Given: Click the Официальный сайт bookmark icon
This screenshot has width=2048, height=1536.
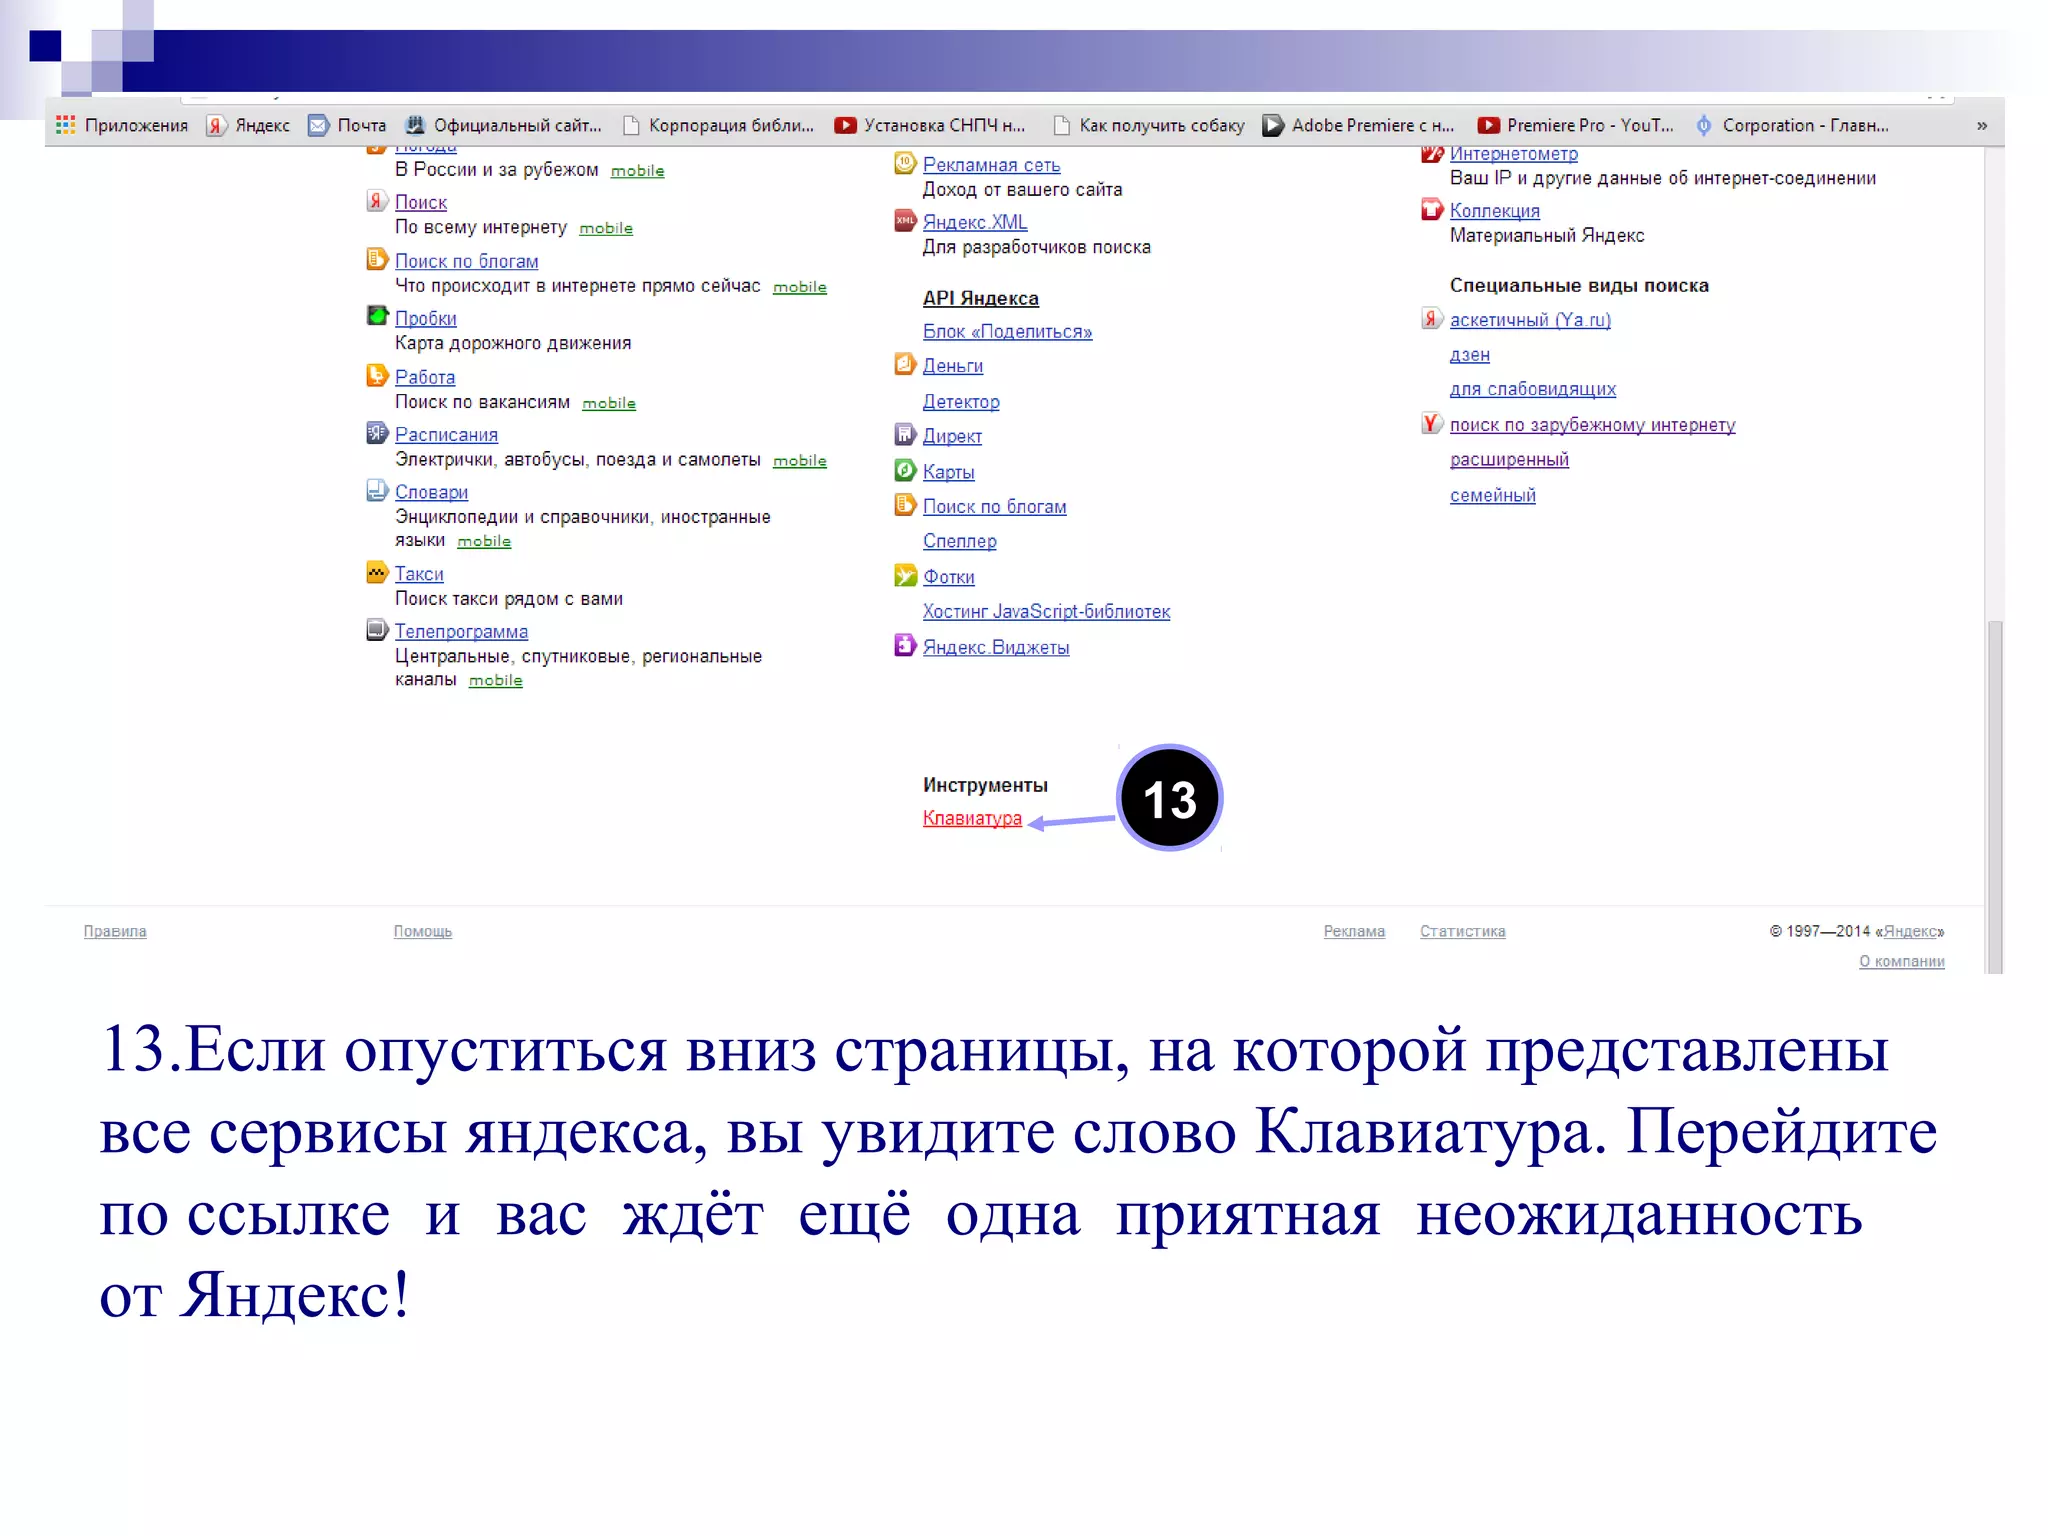Looking at the screenshot, I should 414,125.
